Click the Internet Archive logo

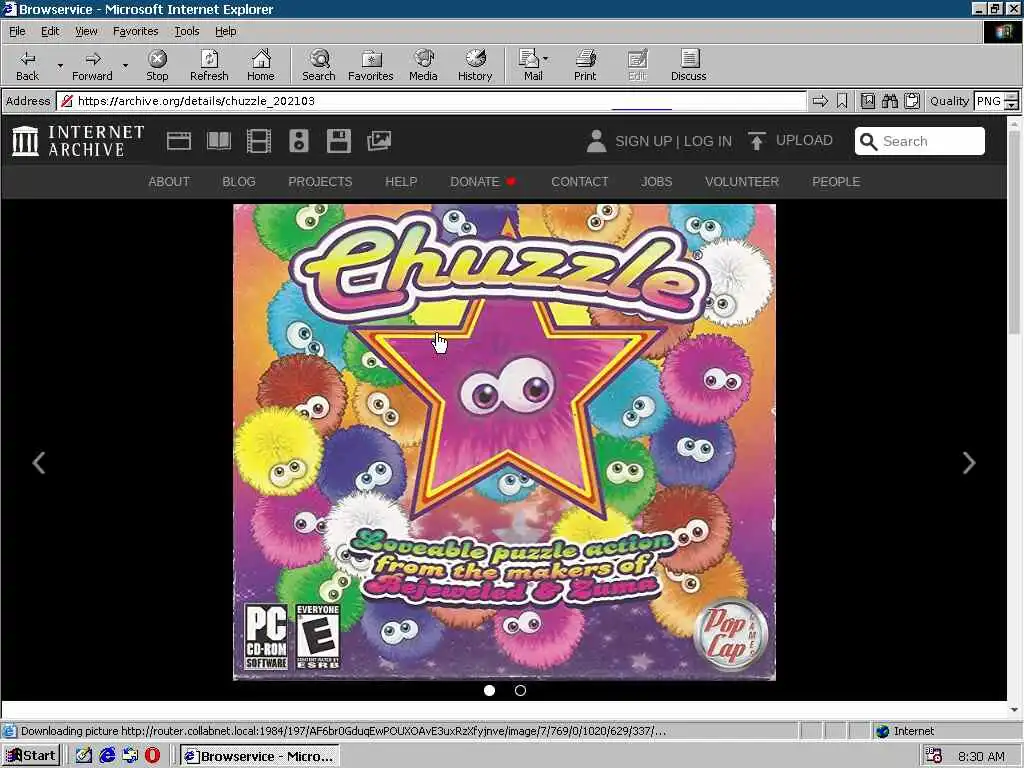pyautogui.click(x=78, y=141)
